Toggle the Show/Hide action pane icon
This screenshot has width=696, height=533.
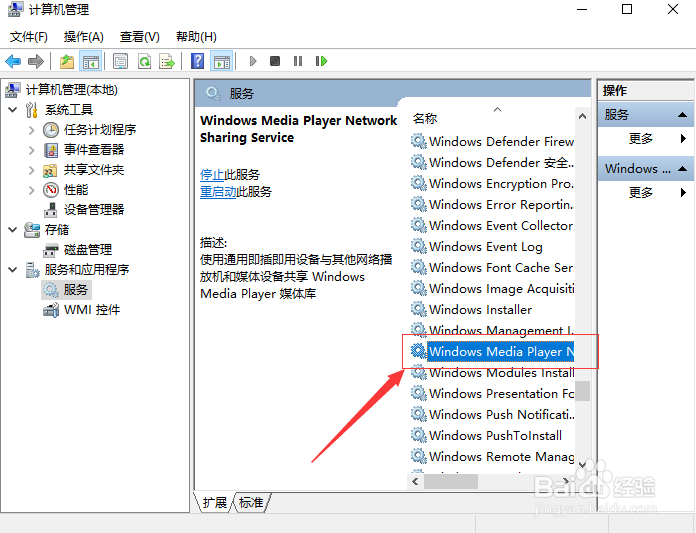pos(221,61)
